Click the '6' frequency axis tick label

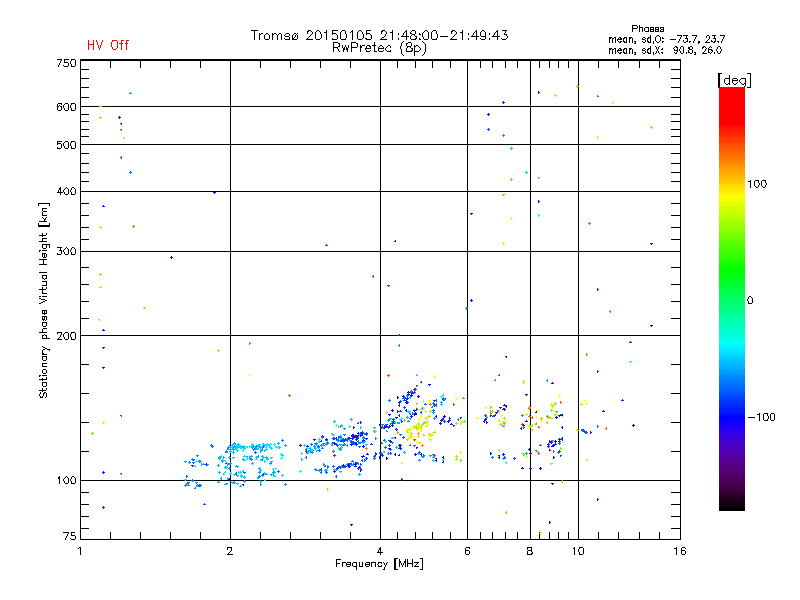467,551
